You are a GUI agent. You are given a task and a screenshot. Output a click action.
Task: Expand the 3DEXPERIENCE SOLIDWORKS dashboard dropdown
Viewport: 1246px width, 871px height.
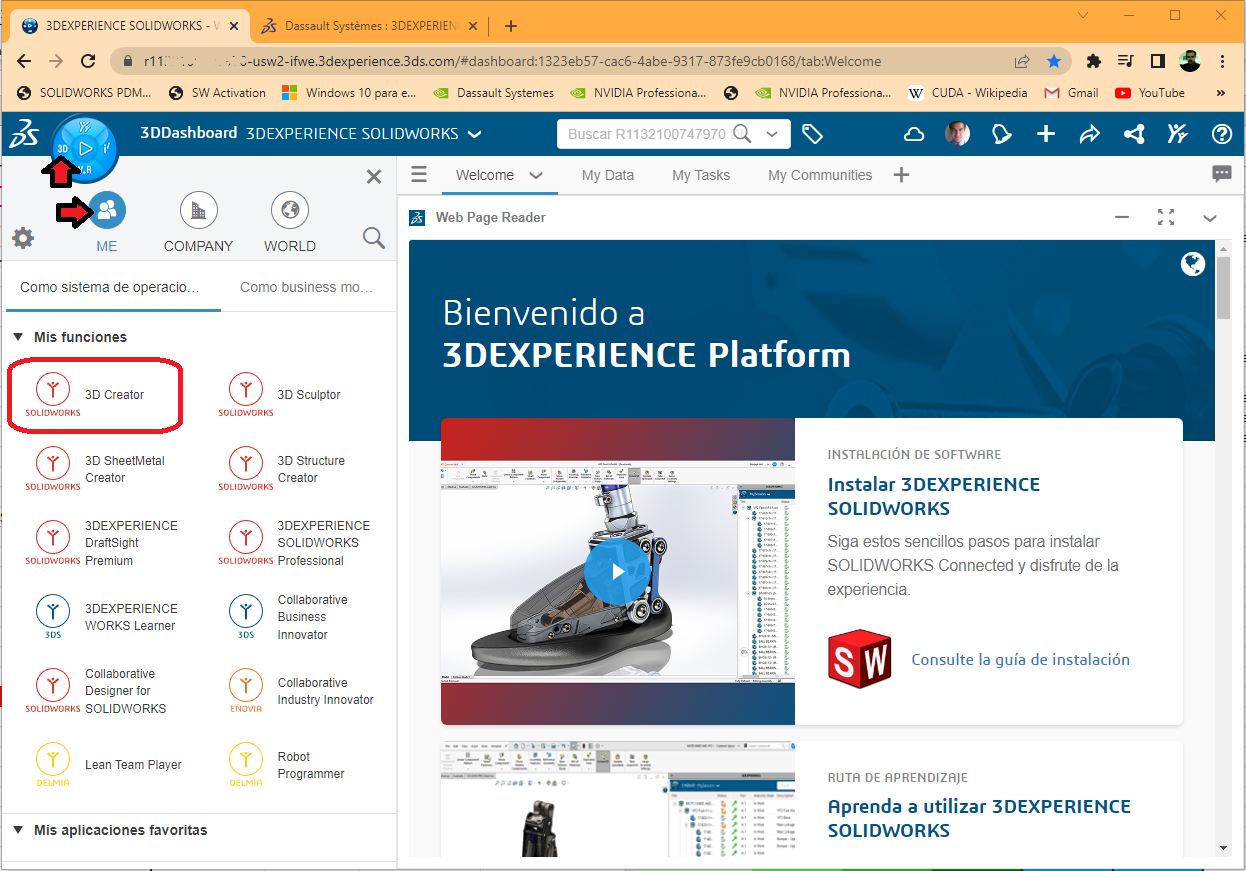click(x=475, y=134)
